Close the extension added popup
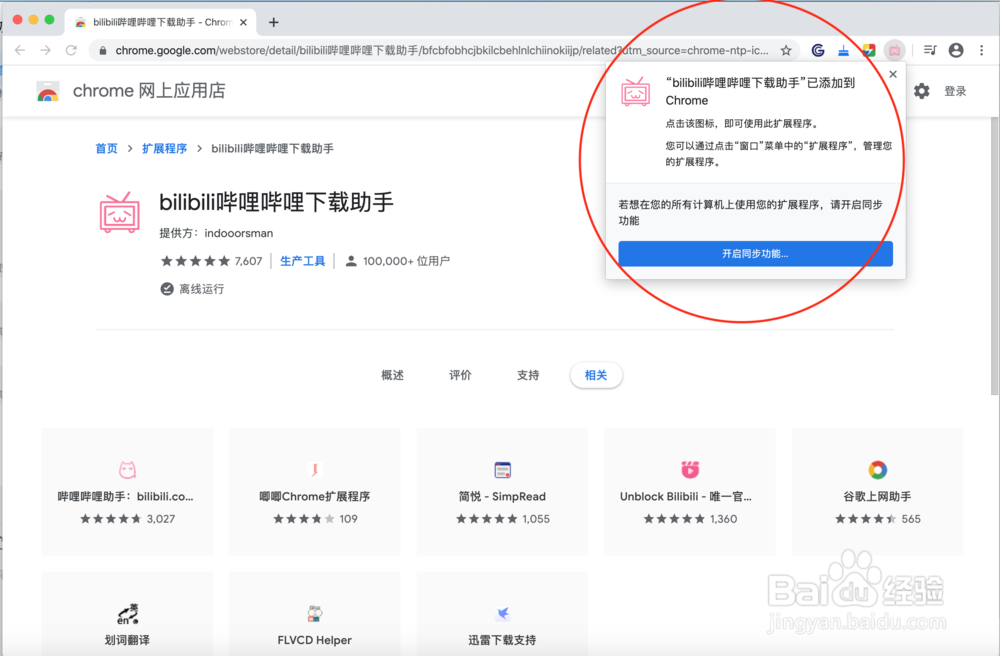 (893, 75)
